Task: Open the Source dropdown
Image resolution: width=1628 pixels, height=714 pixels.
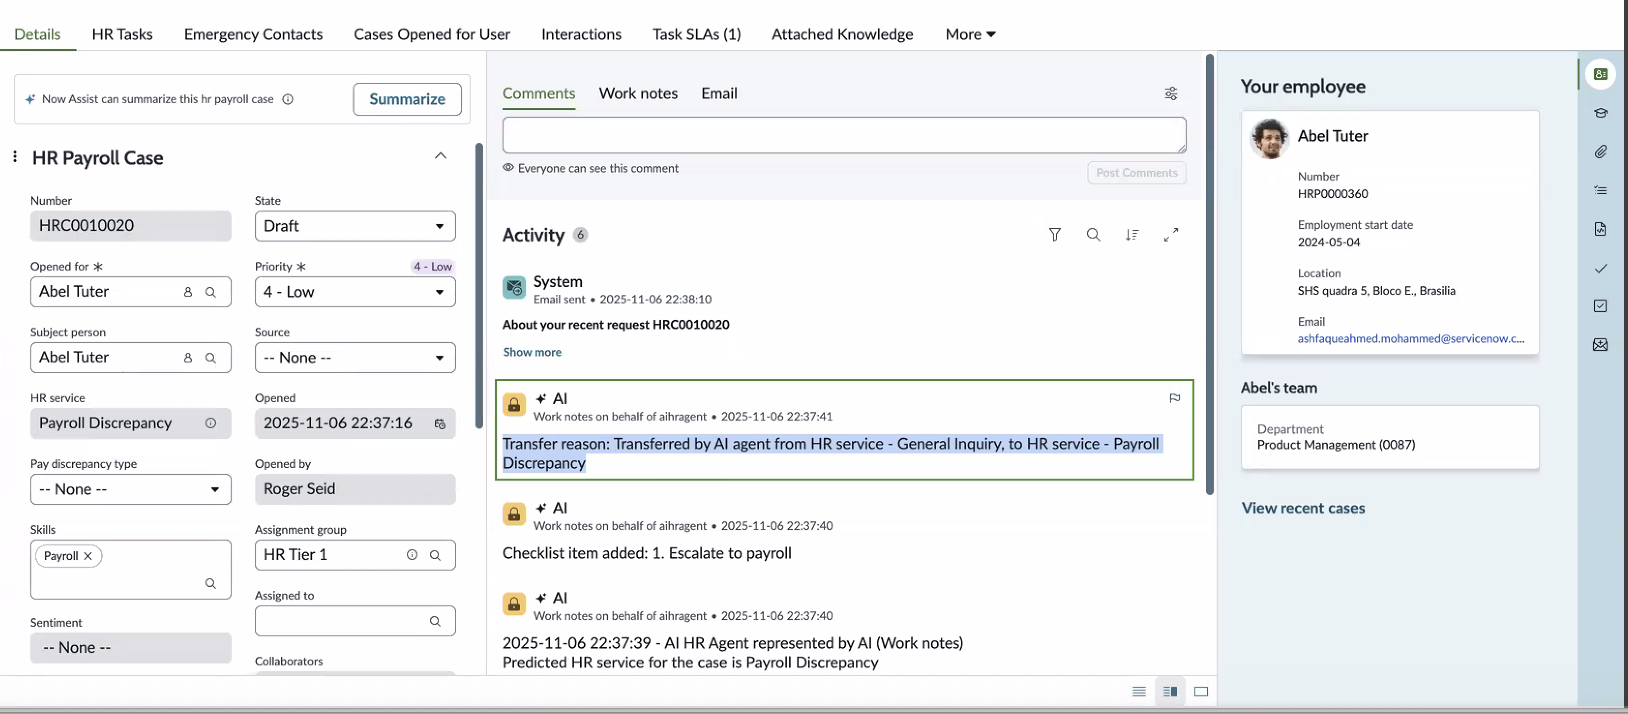Action: pyautogui.click(x=355, y=358)
